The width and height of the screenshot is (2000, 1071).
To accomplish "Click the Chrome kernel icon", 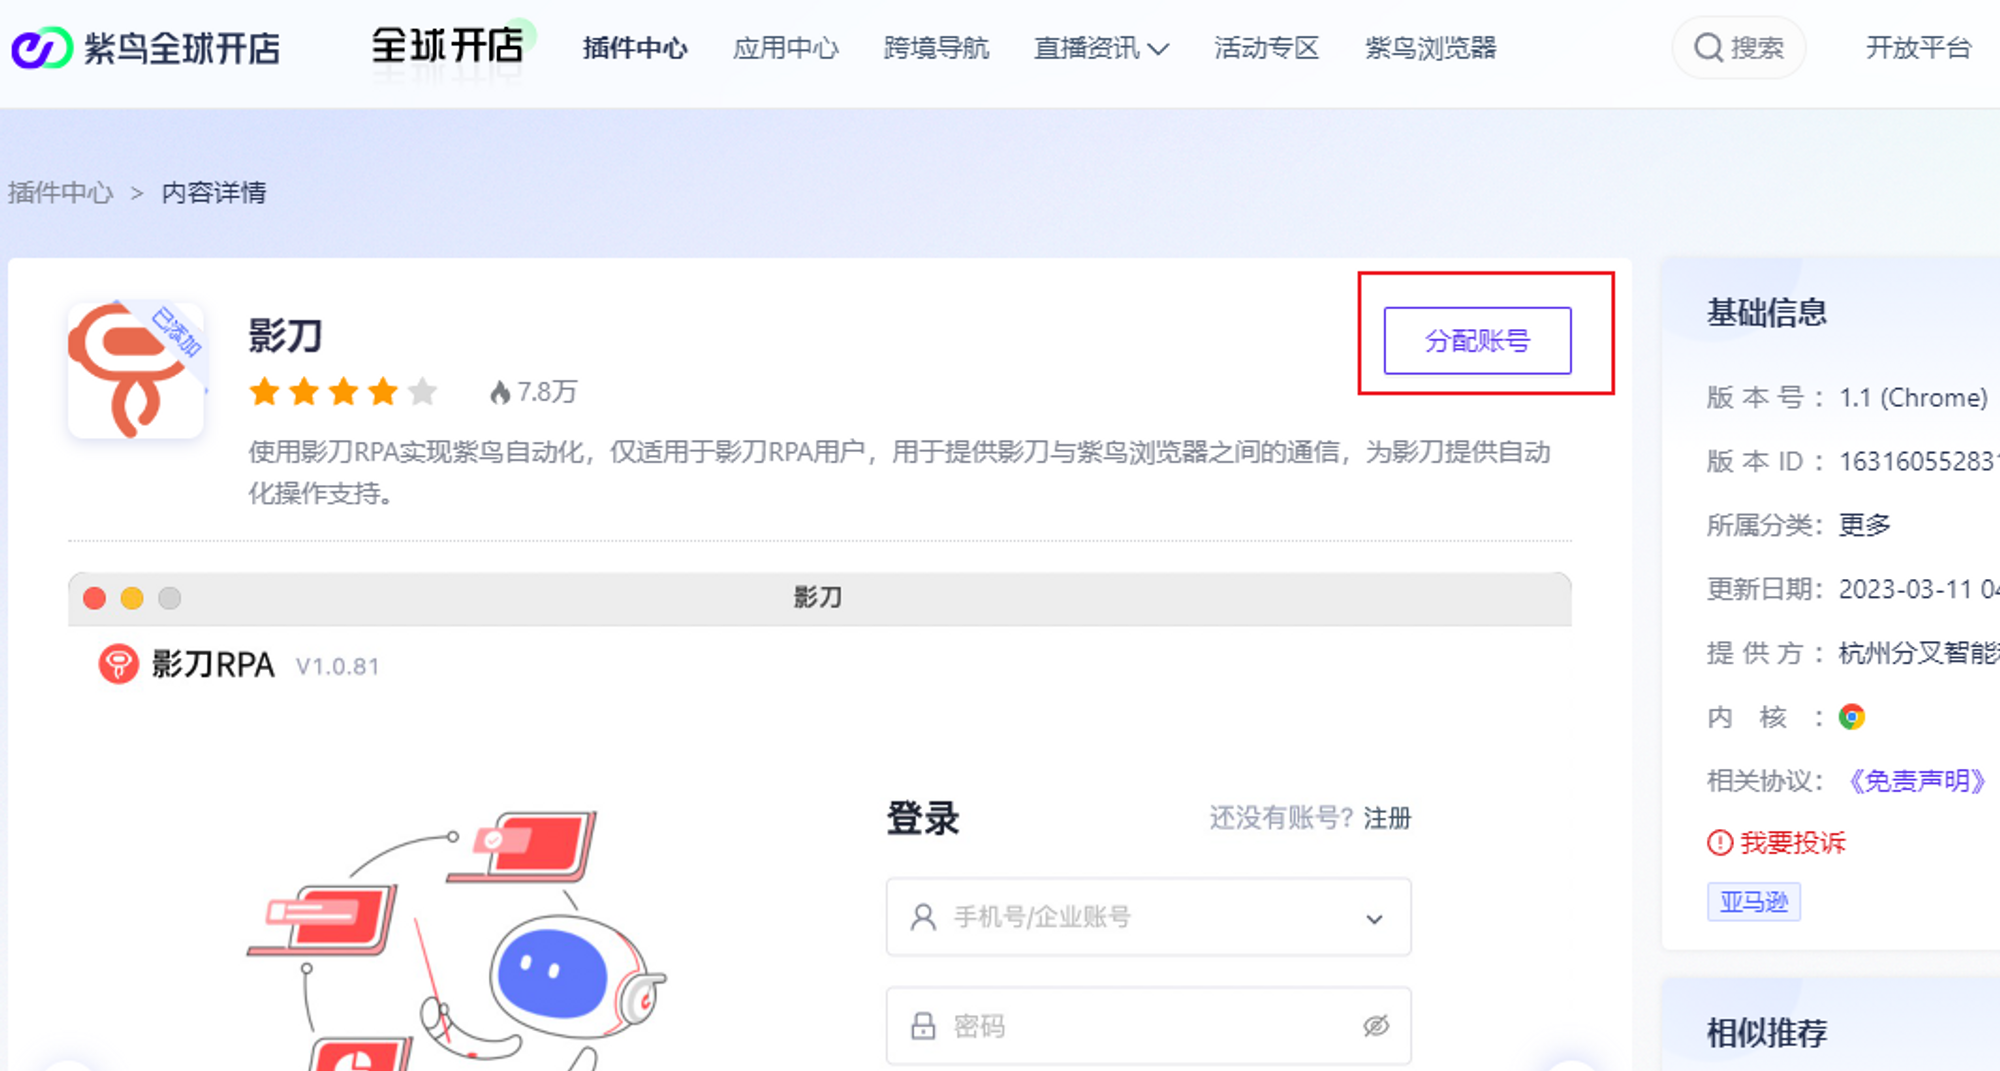I will (x=1852, y=717).
